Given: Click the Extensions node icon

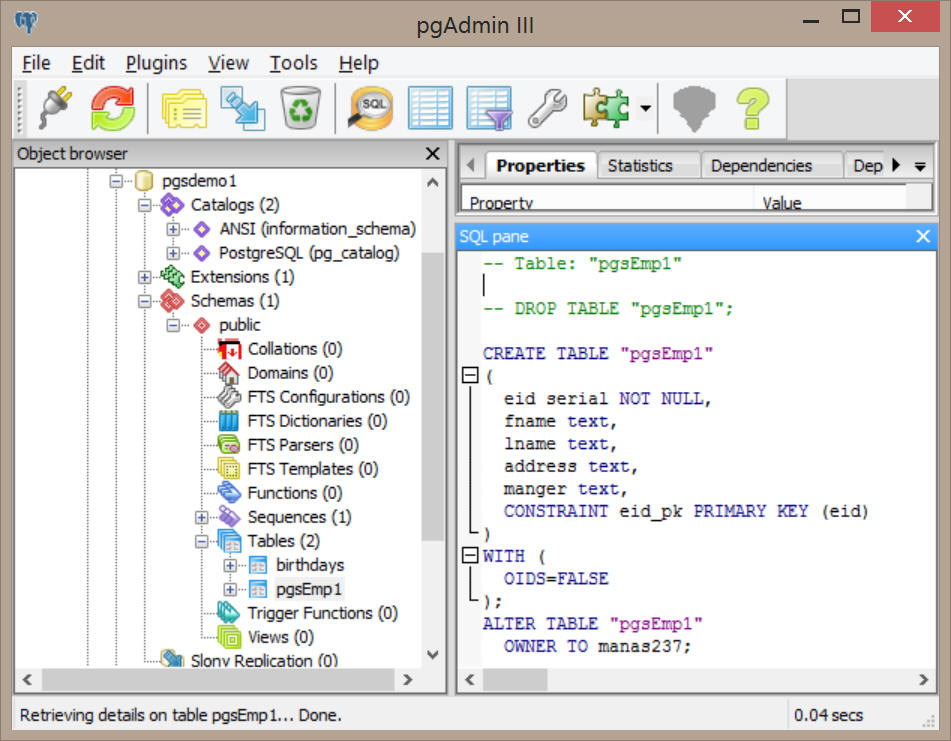Looking at the screenshot, I should point(172,277).
